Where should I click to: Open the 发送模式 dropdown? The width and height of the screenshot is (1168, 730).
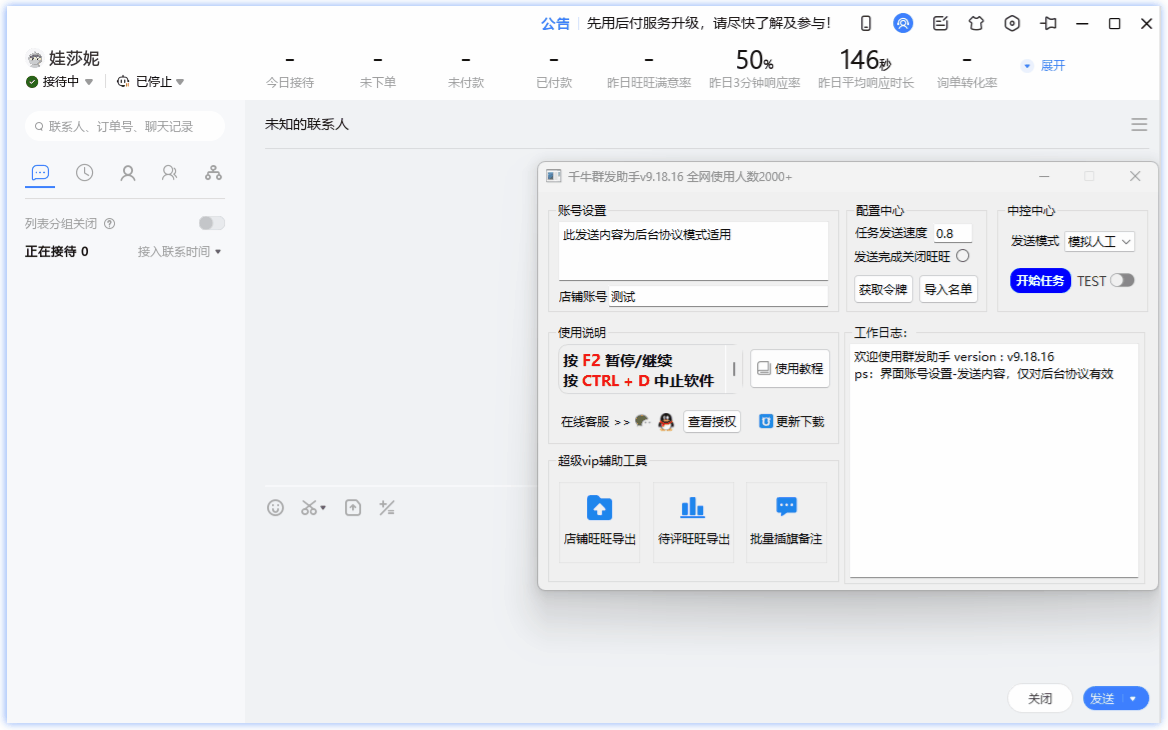click(1099, 242)
